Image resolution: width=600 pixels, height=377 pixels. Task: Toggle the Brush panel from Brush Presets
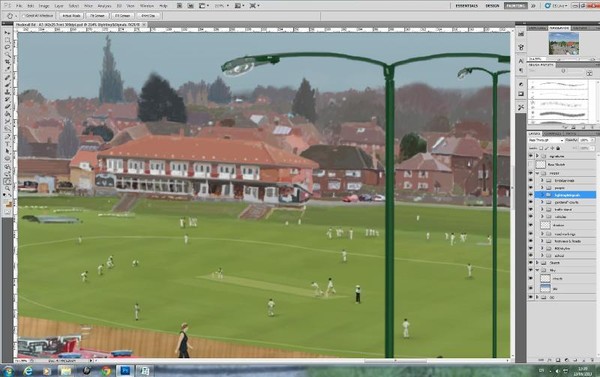(x=589, y=73)
